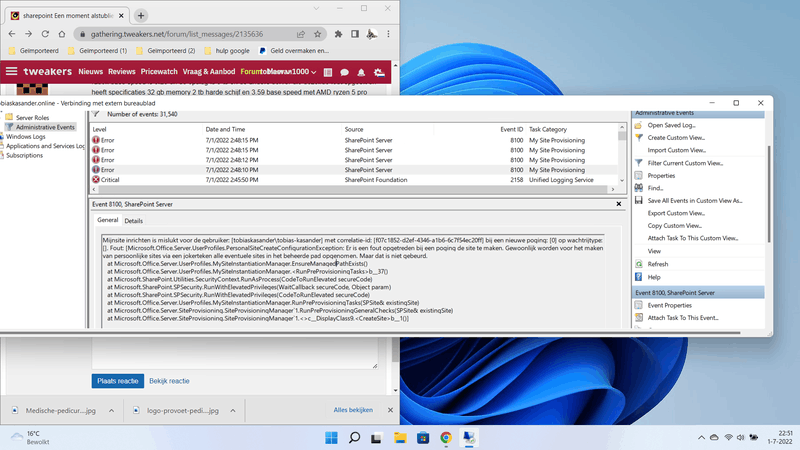Image resolution: width=800 pixels, height=450 pixels.
Task: Sort events by Level column
Action: click(147, 130)
